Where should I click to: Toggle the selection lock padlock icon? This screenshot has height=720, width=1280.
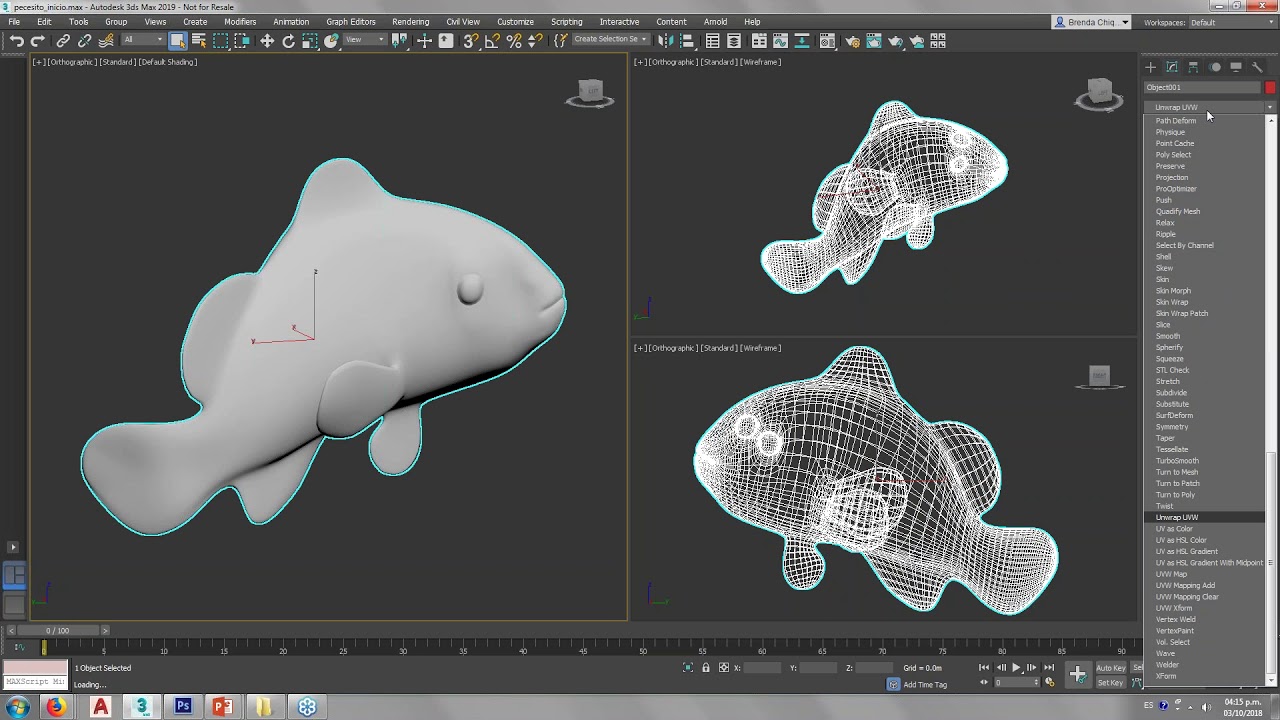point(706,668)
